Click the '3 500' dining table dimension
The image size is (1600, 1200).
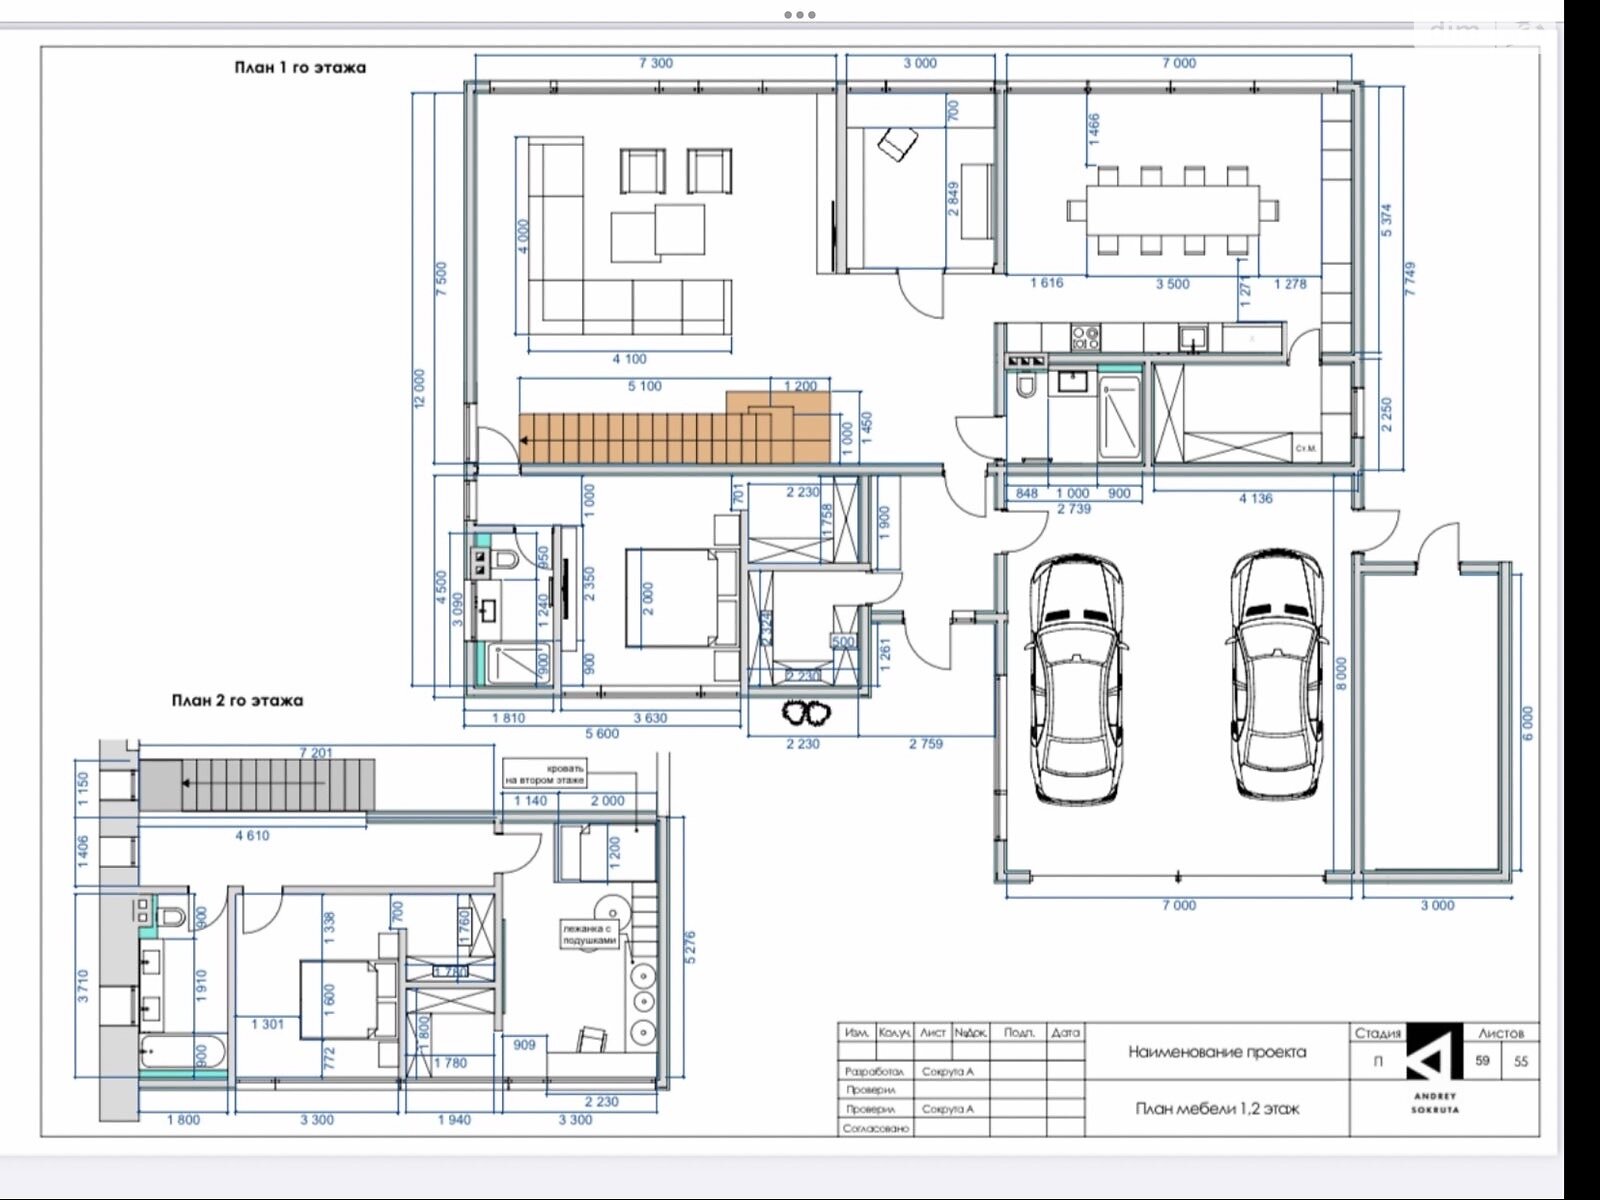(x=1172, y=284)
